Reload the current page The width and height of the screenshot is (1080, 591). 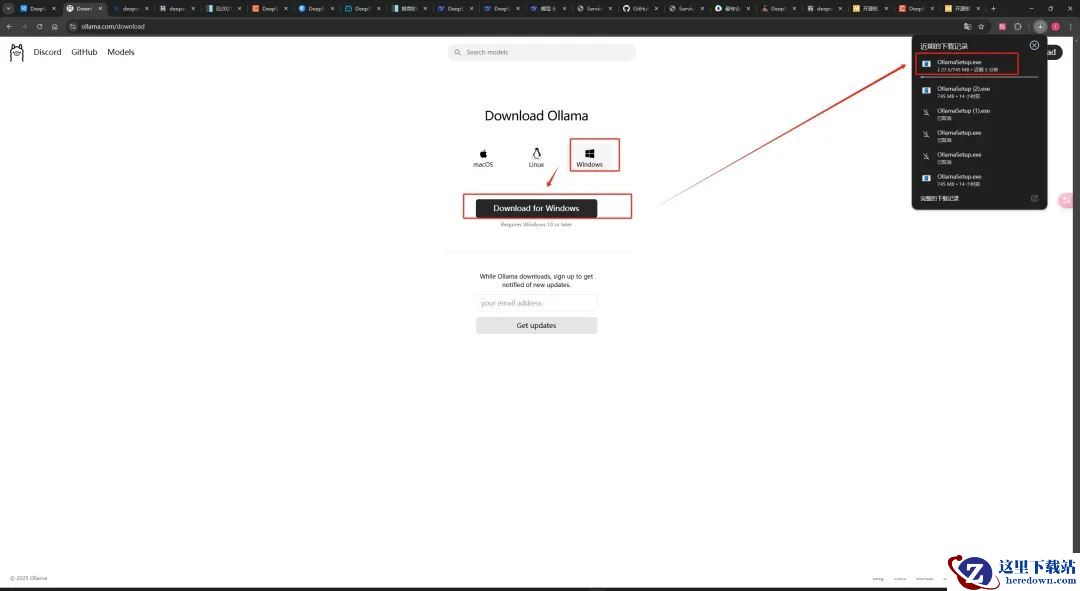[39, 26]
